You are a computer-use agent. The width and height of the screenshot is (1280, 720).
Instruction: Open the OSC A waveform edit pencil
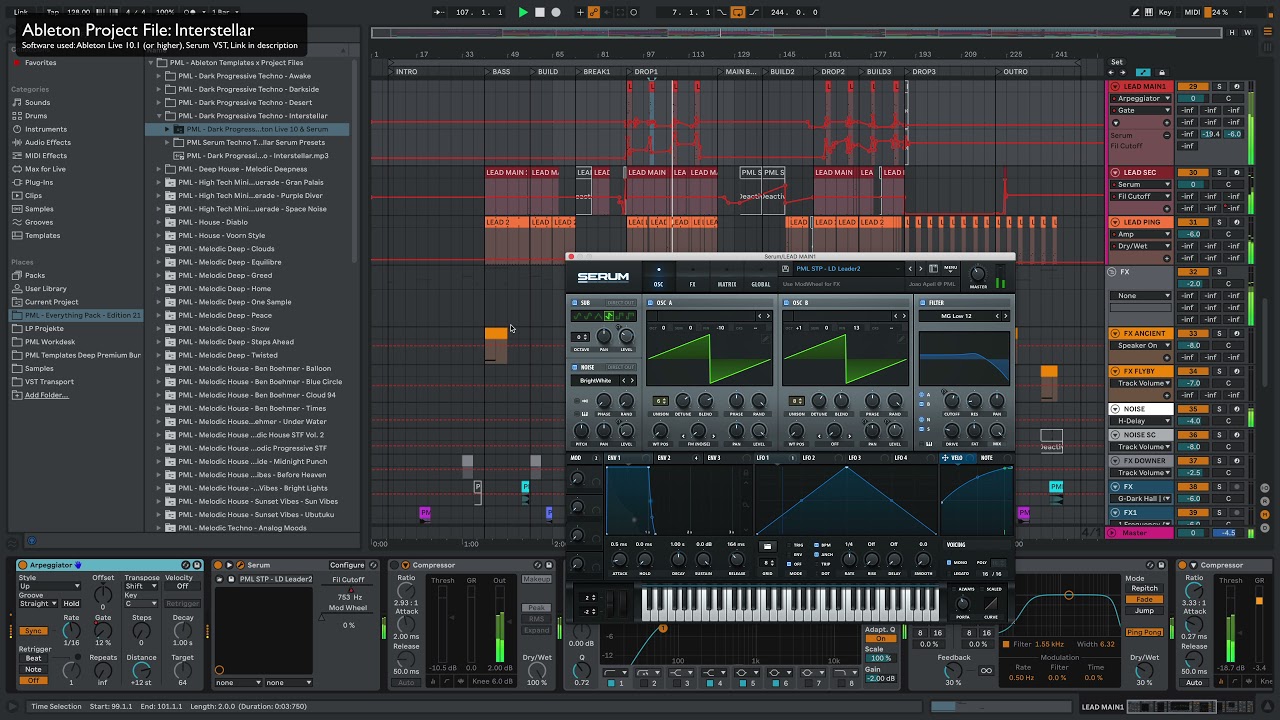(766, 339)
